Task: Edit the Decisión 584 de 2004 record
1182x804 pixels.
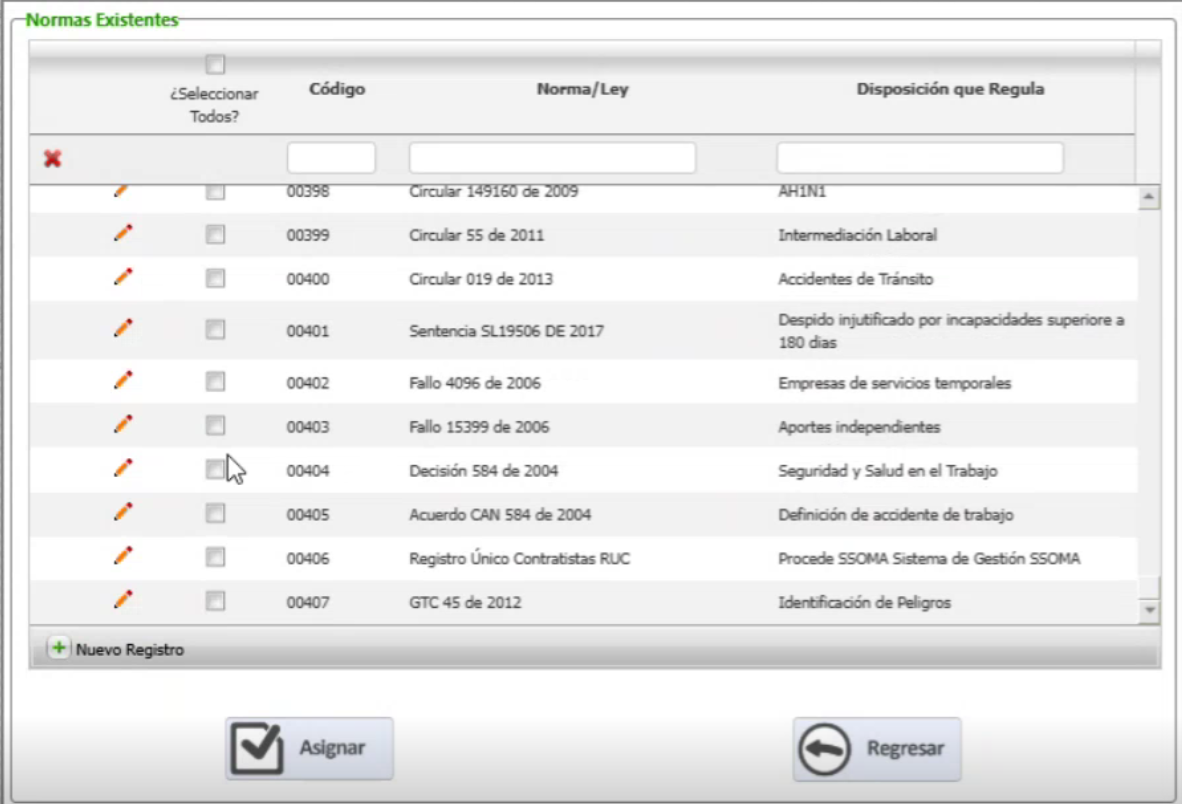Action: click(120, 469)
